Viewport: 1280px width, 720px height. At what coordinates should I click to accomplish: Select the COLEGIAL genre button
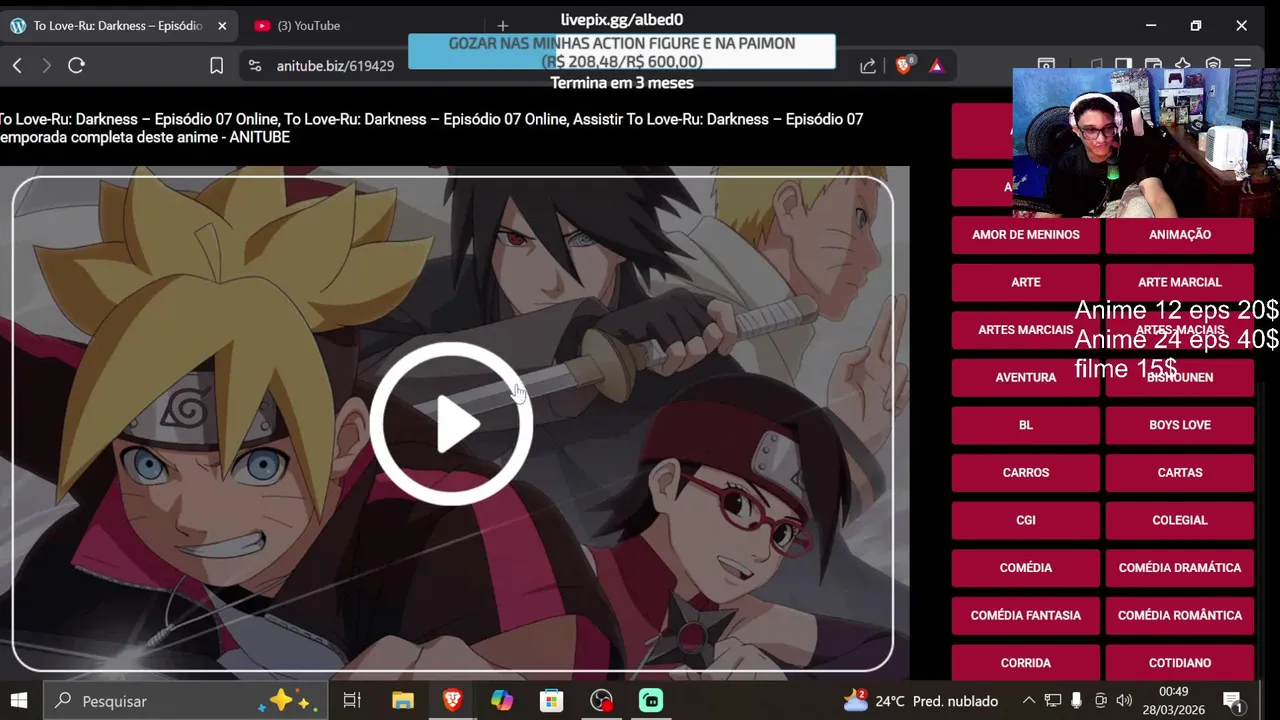click(x=1180, y=520)
